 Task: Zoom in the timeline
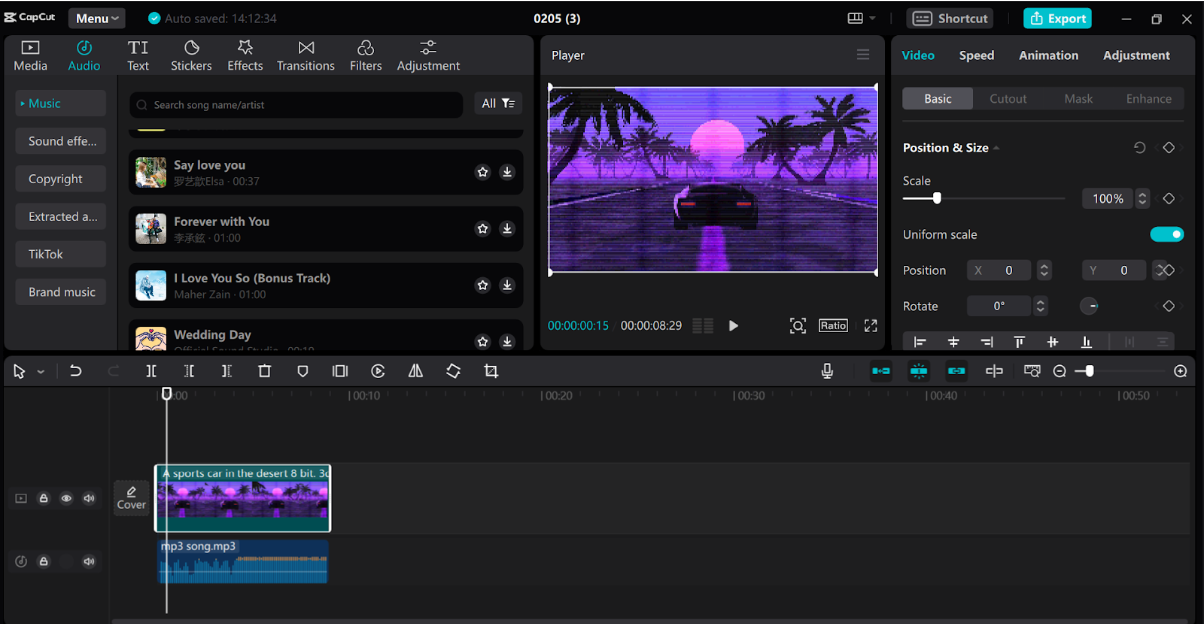coord(1180,371)
